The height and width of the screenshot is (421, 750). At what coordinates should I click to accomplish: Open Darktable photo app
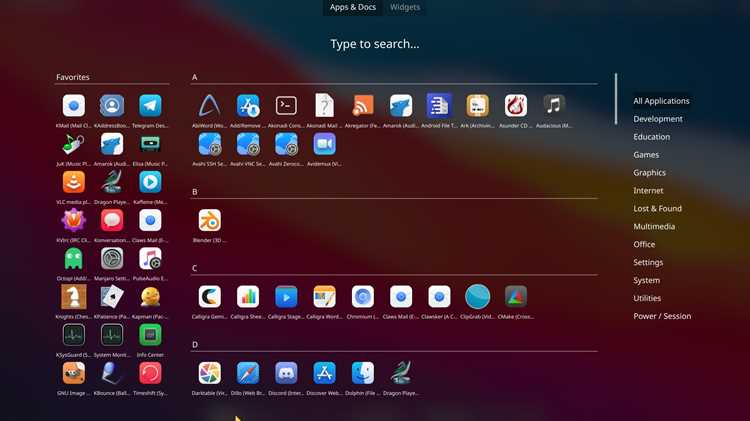click(210, 374)
